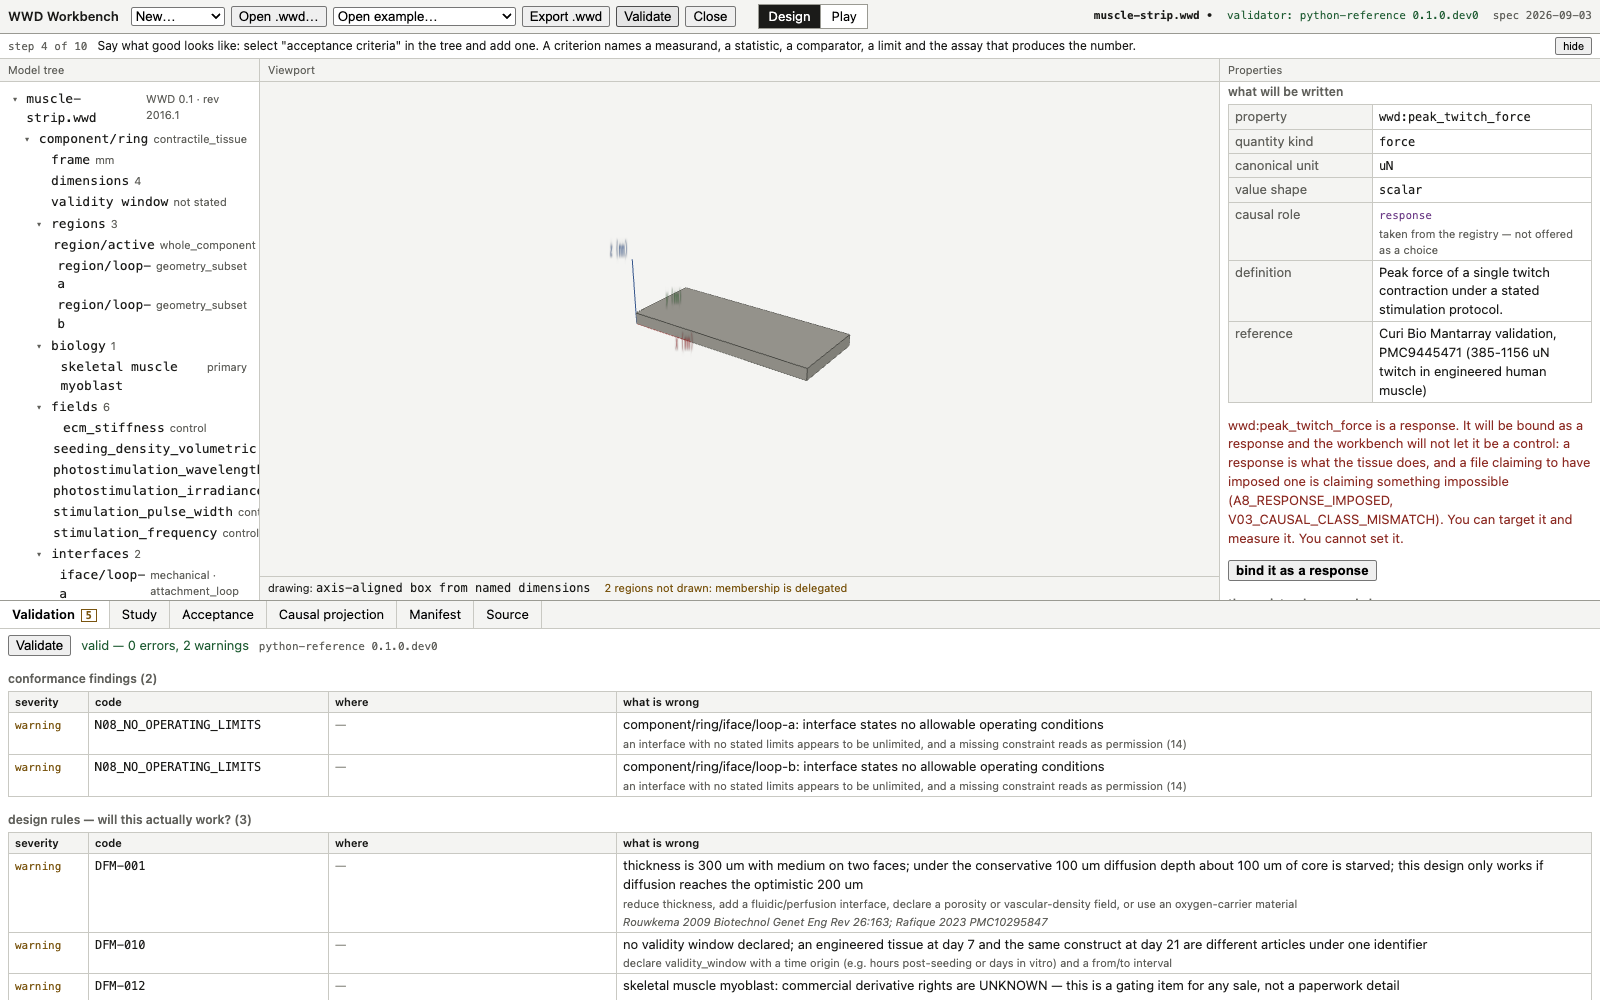
Task: Click the Open .wwd… button
Action: pyautogui.click(x=279, y=16)
